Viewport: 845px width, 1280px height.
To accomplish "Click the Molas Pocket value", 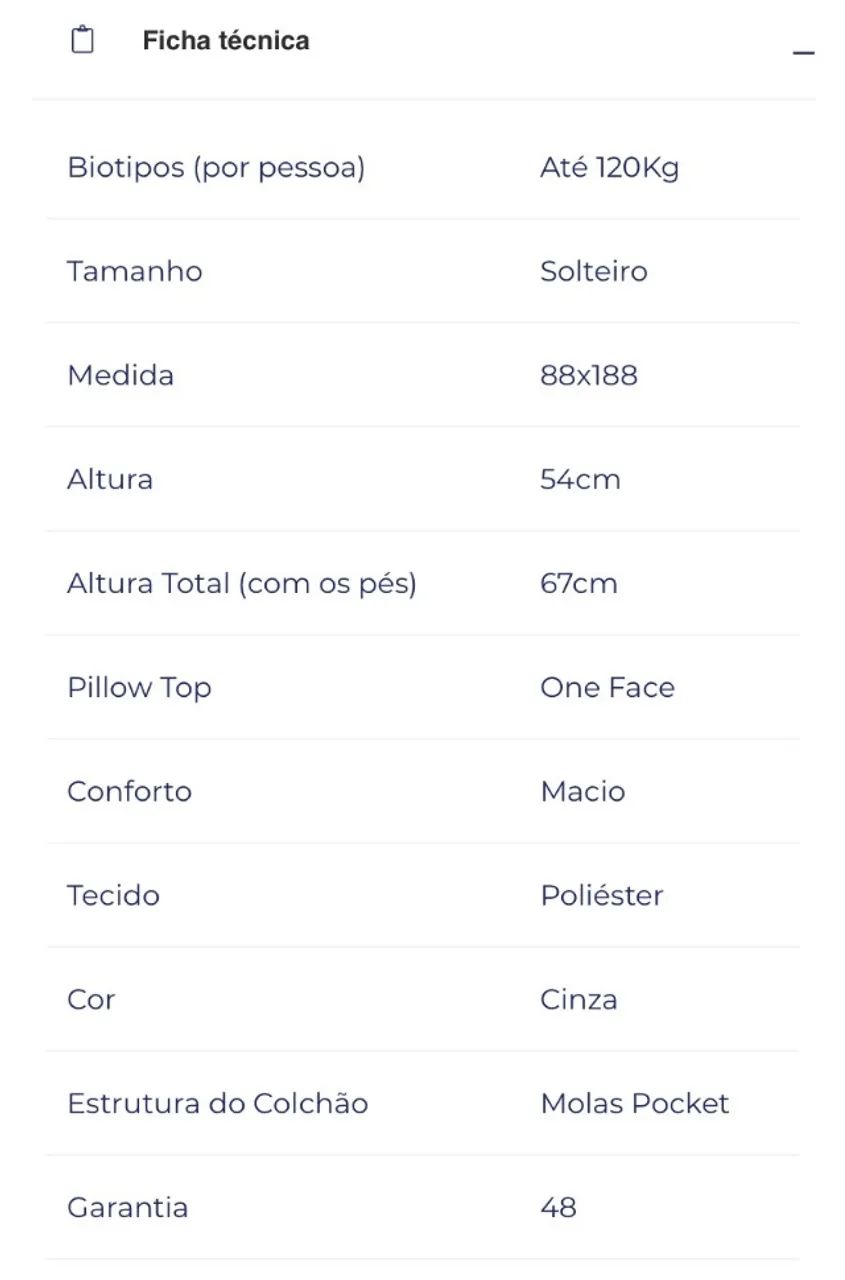I will (634, 1103).
